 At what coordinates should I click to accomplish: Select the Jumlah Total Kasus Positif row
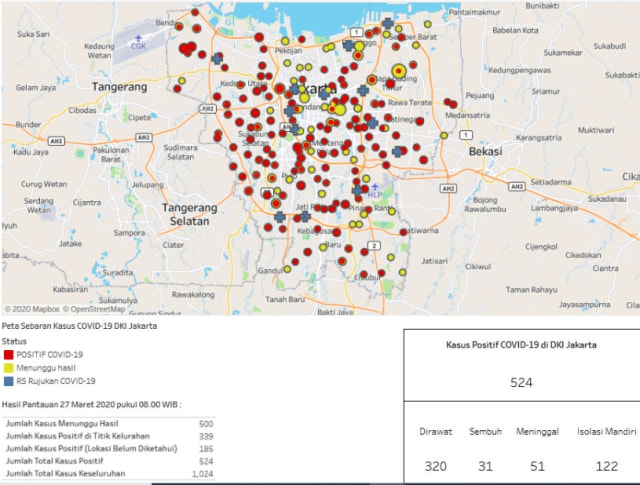pos(109,461)
